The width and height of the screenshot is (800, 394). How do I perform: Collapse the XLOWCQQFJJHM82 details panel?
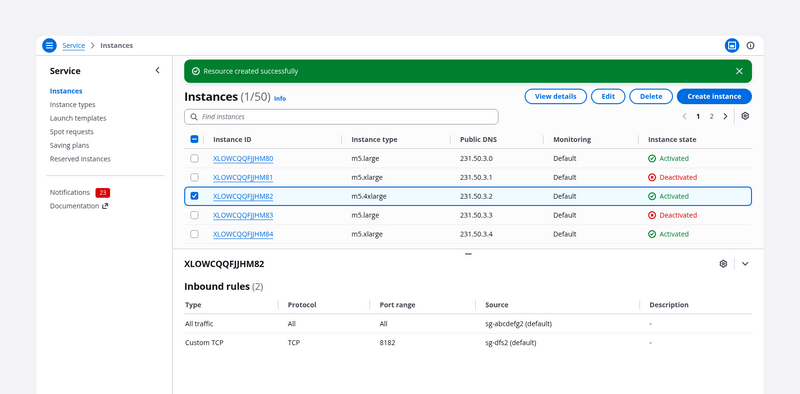[x=745, y=264]
